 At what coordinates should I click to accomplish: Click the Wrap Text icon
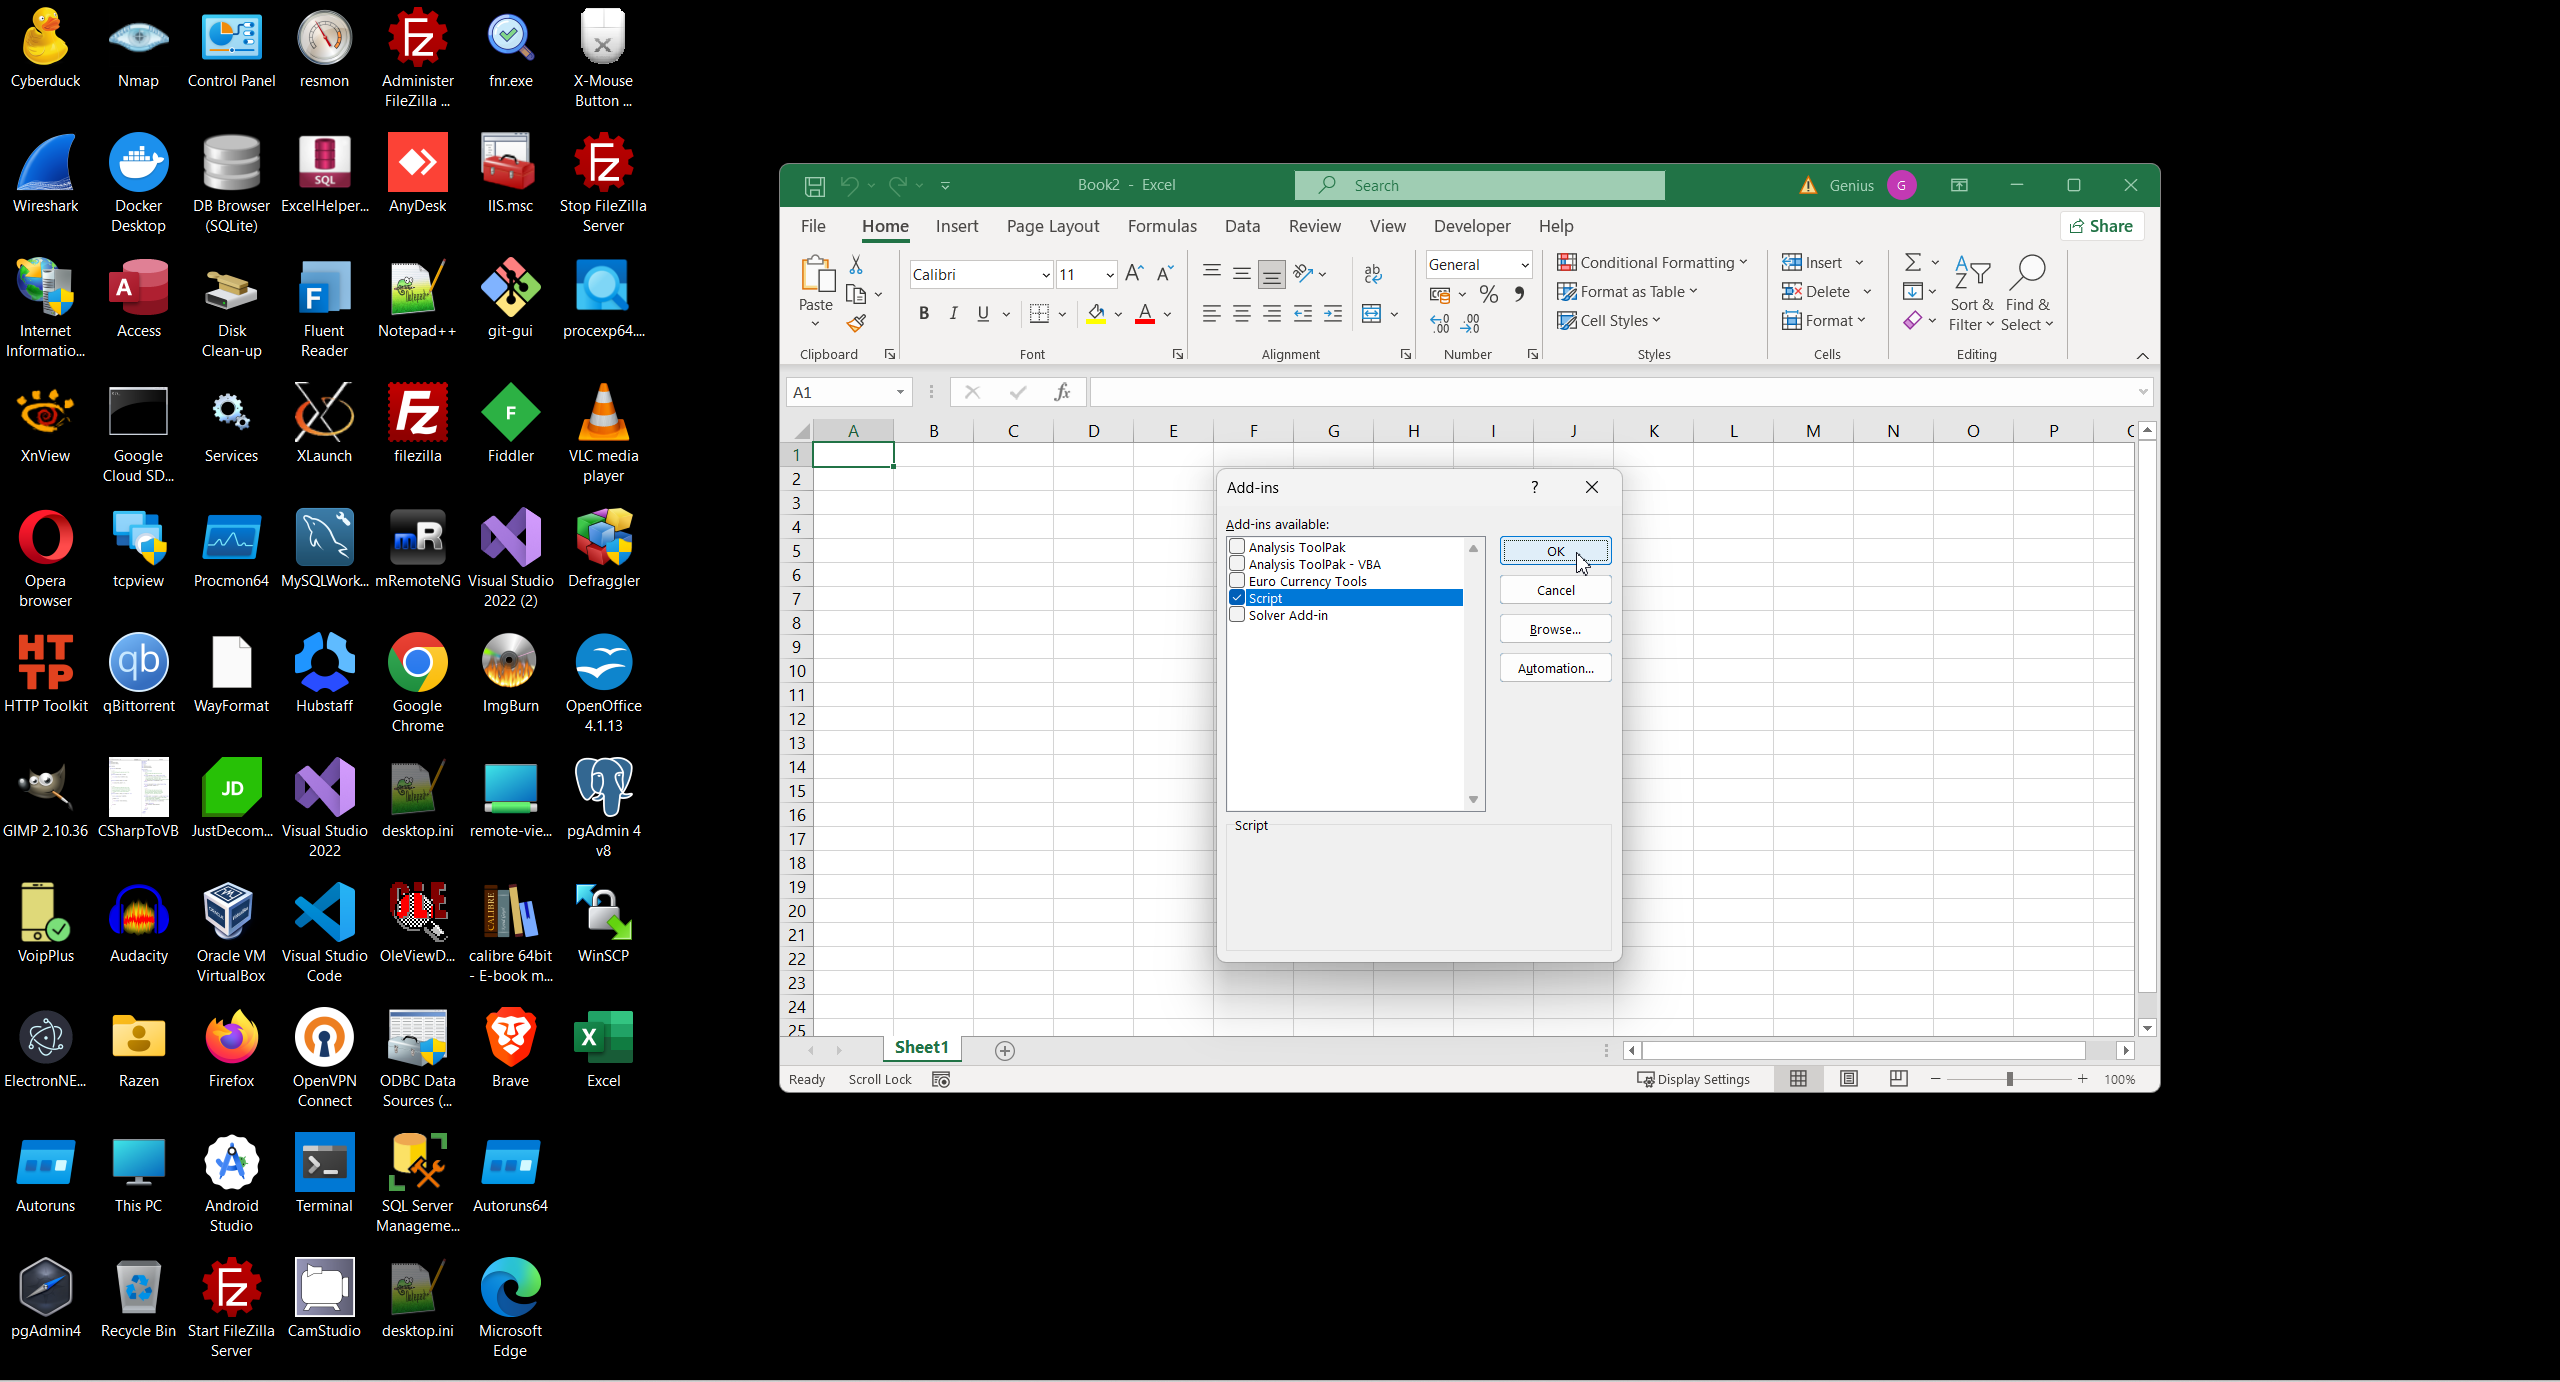tap(1373, 274)
